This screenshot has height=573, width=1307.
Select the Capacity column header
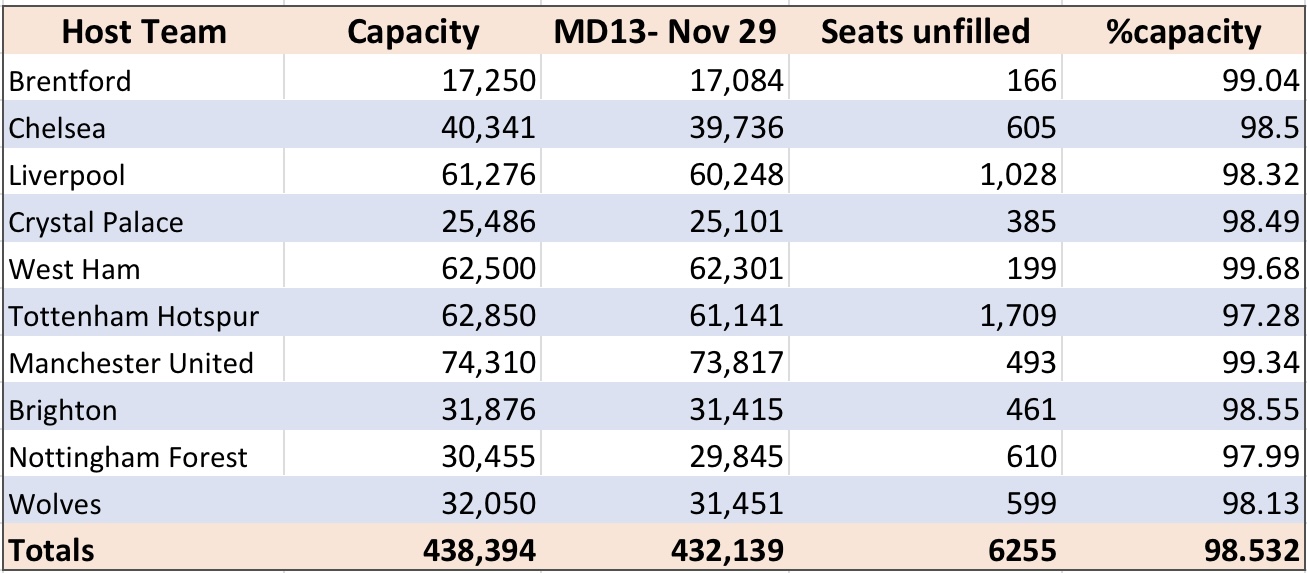[x=412, y=31]
